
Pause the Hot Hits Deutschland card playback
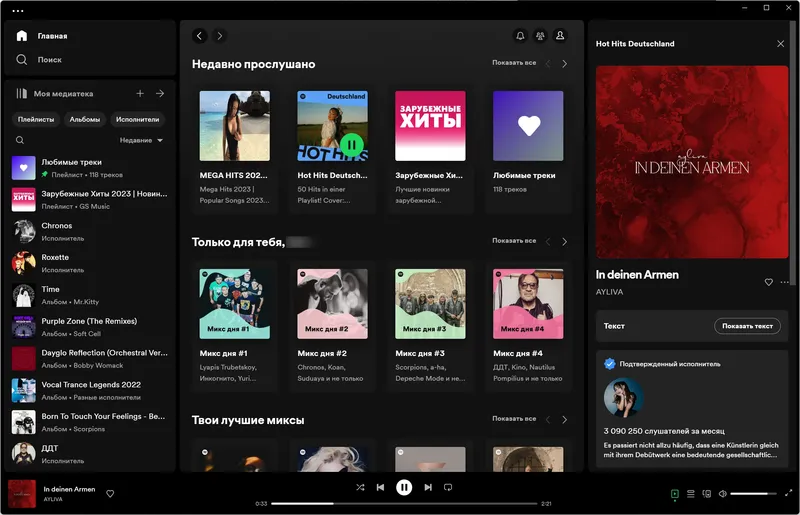[x=352, y=145]
